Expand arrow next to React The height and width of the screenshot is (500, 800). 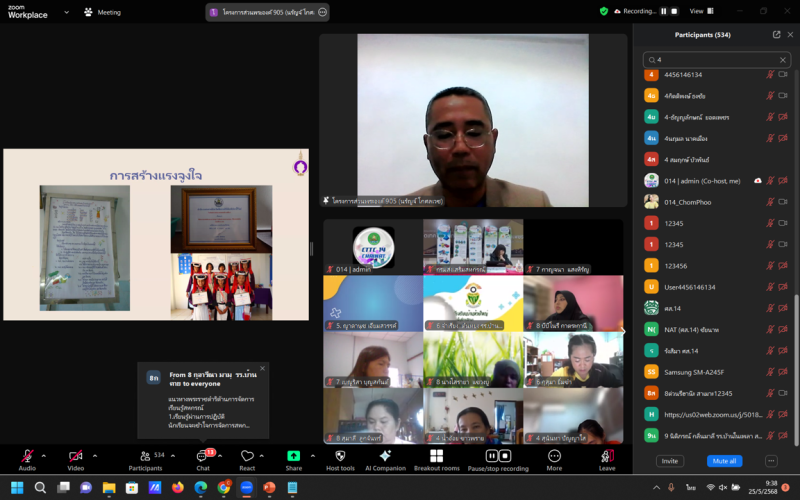[262, 456]
